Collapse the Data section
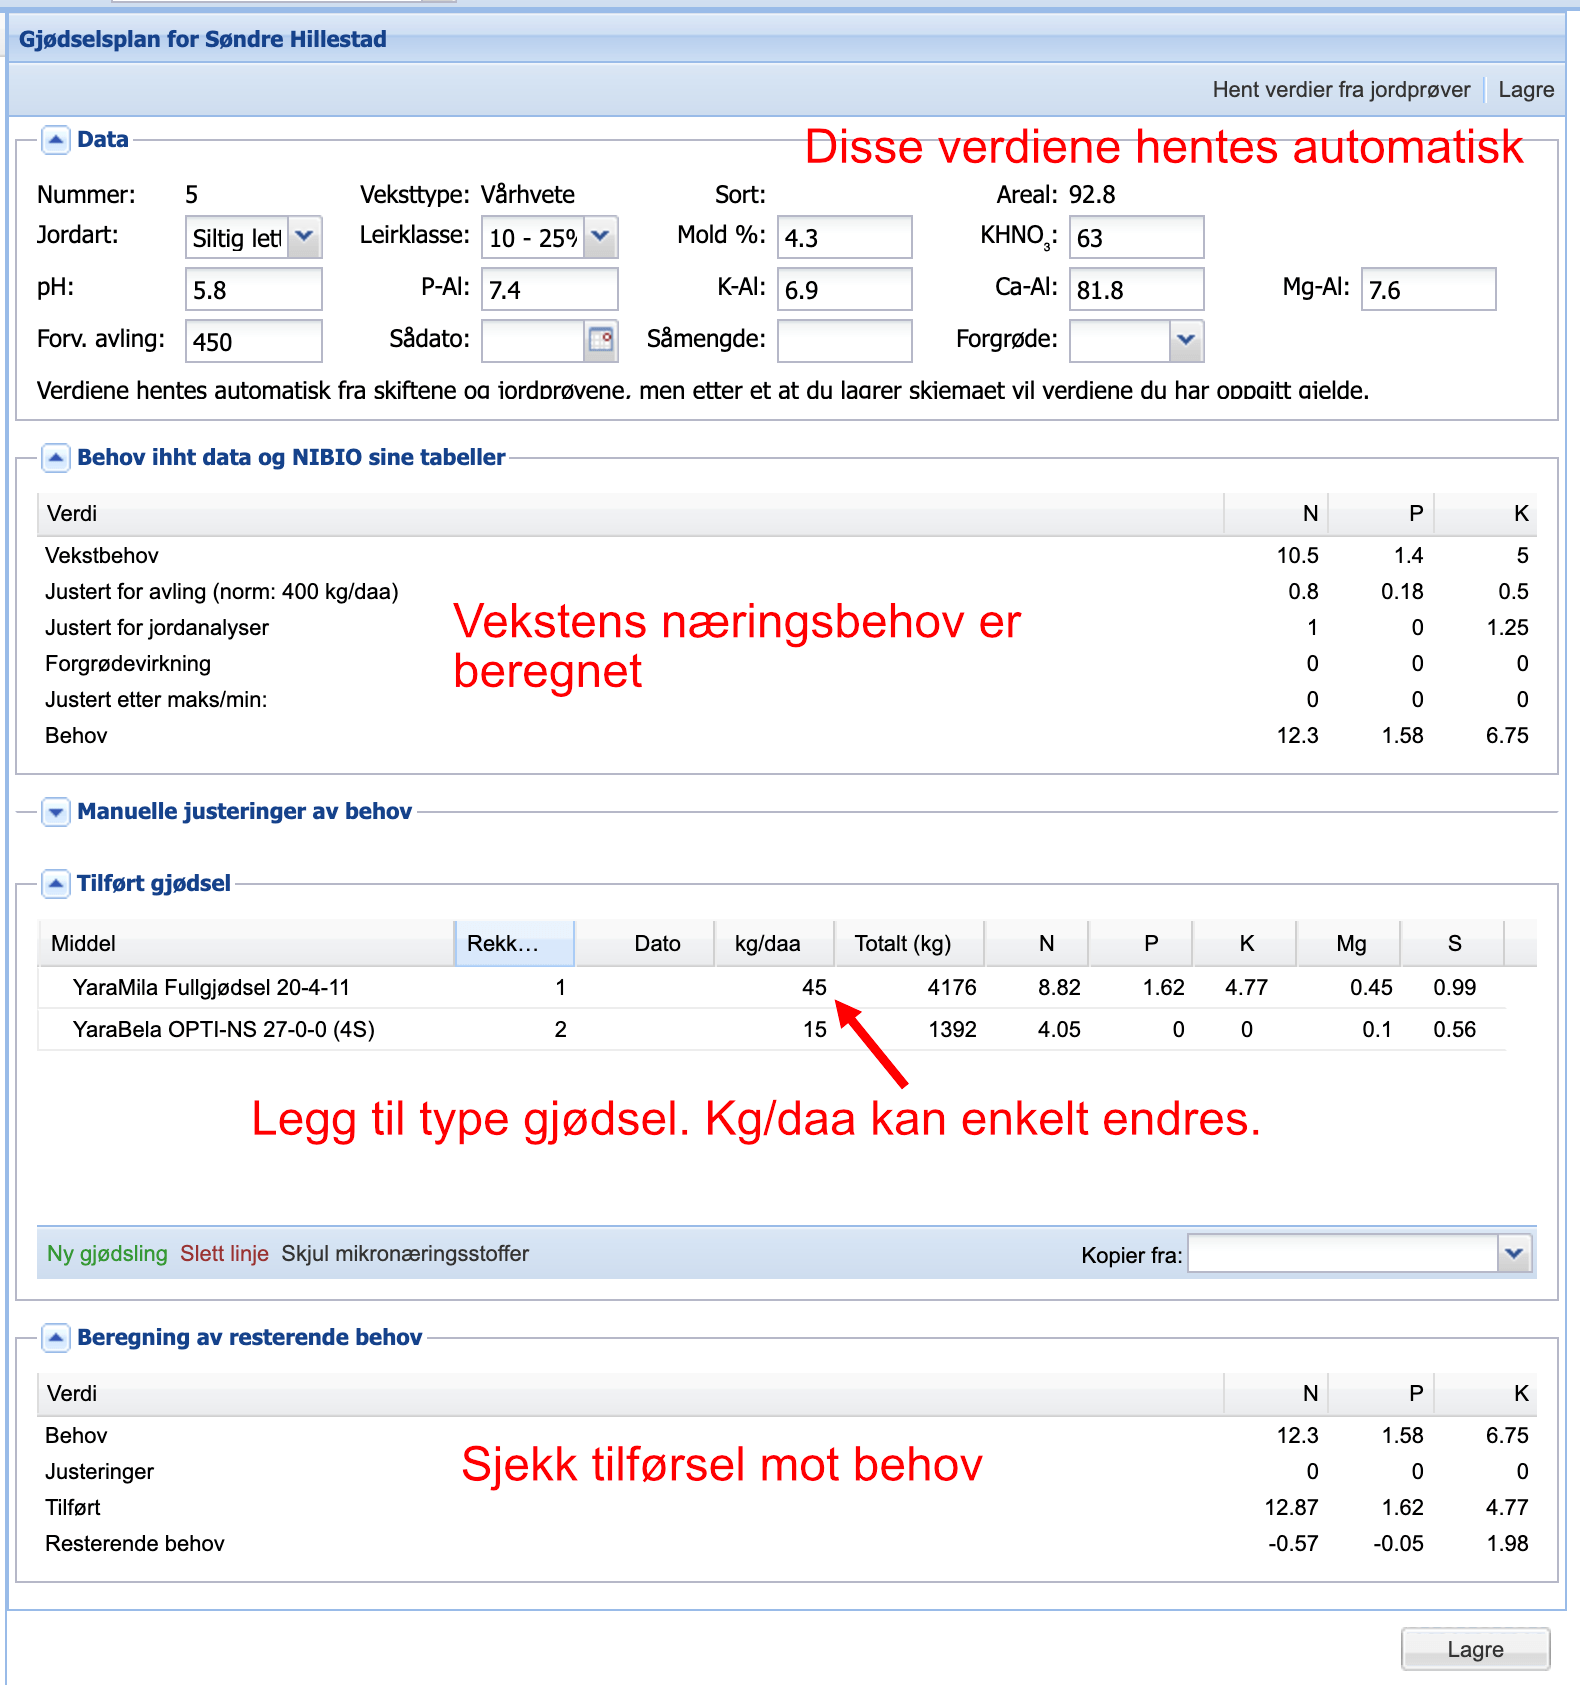Screen dimensions: 1580x1685 tap(56, 140)
